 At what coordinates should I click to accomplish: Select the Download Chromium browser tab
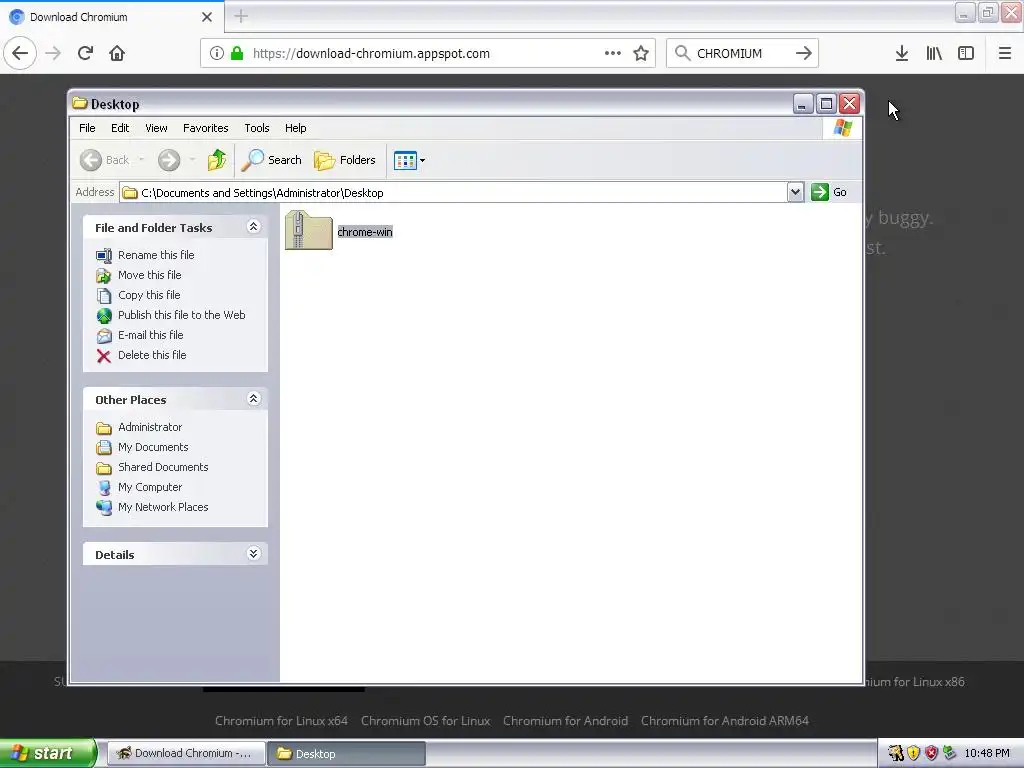[x=111, y=16]
